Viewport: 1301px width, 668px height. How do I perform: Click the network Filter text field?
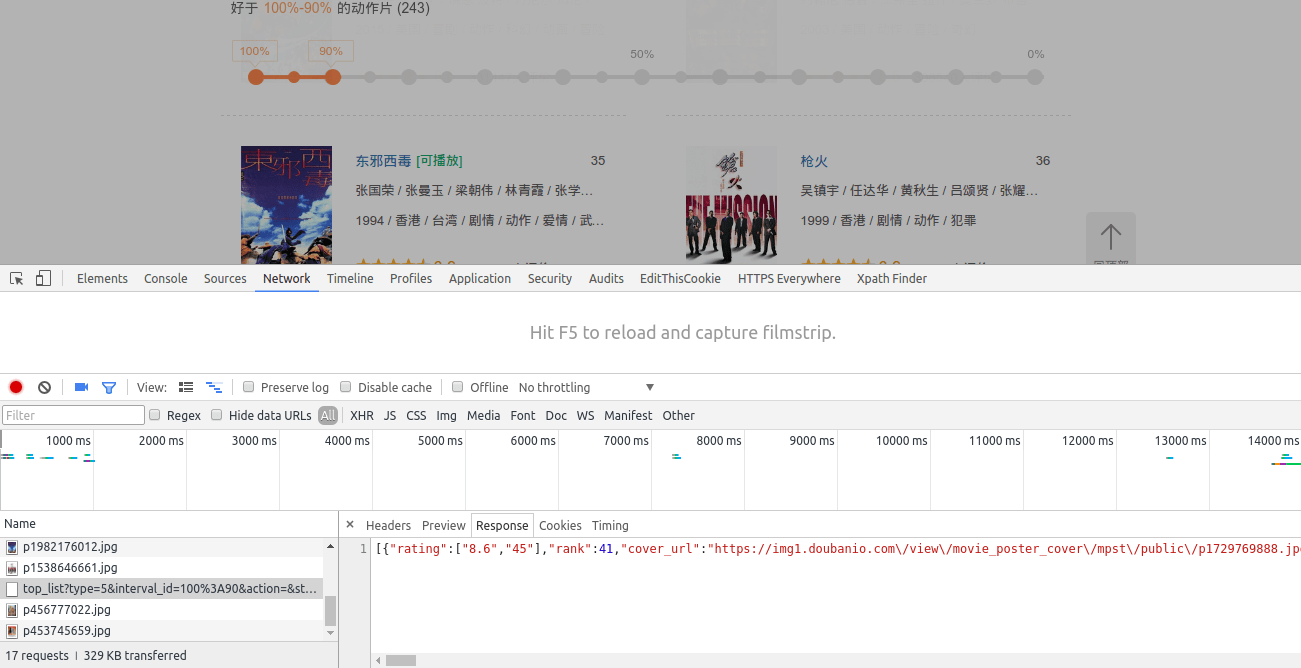coord(74,415)
